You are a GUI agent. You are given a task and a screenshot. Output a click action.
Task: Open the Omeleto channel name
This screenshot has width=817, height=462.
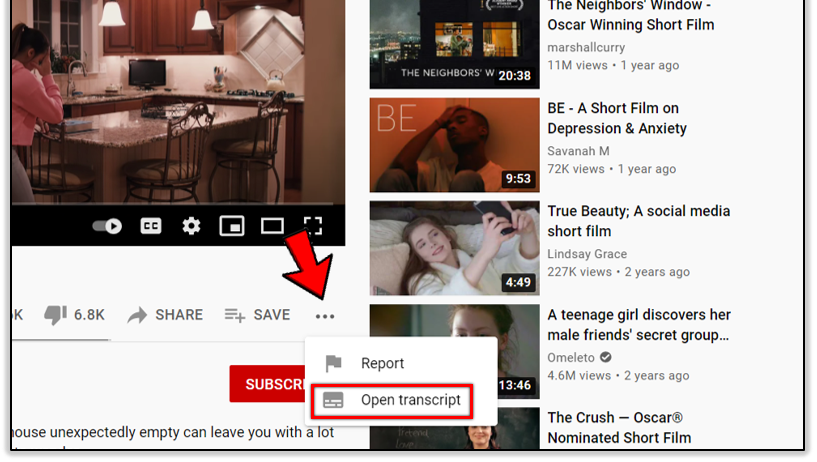point(571,357)
